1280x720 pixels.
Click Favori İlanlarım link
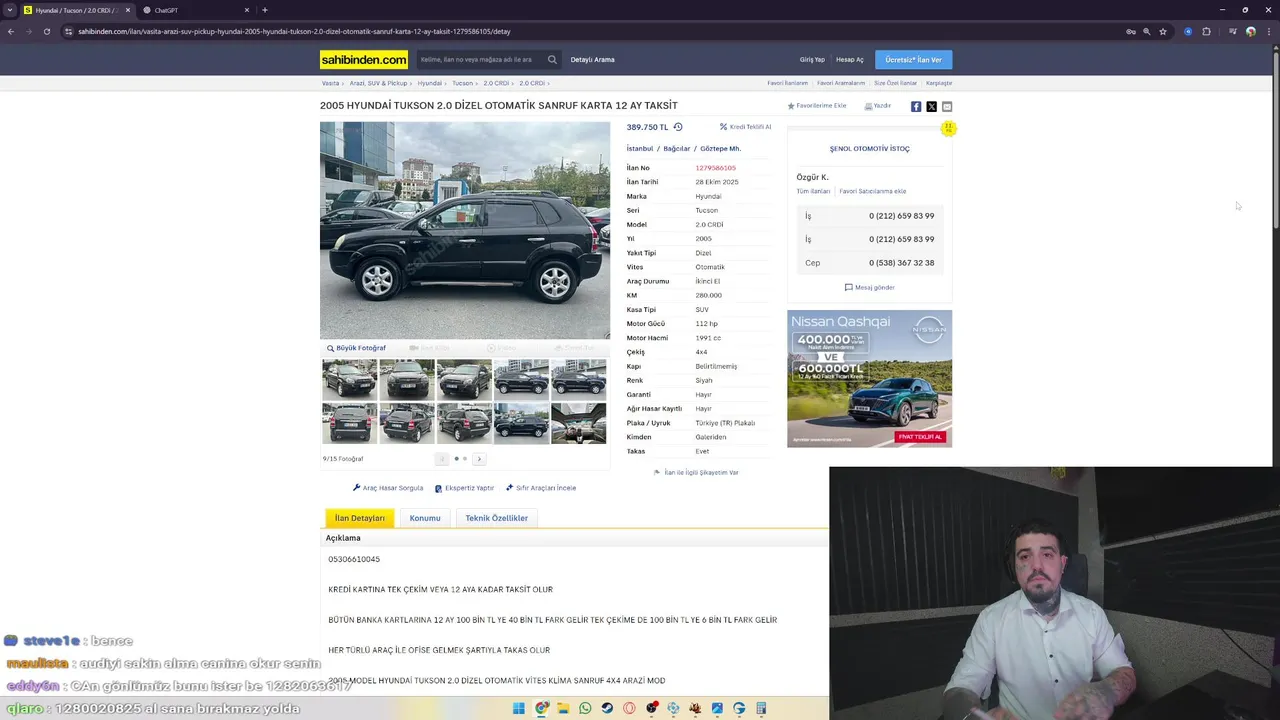[x=787, y=83]
